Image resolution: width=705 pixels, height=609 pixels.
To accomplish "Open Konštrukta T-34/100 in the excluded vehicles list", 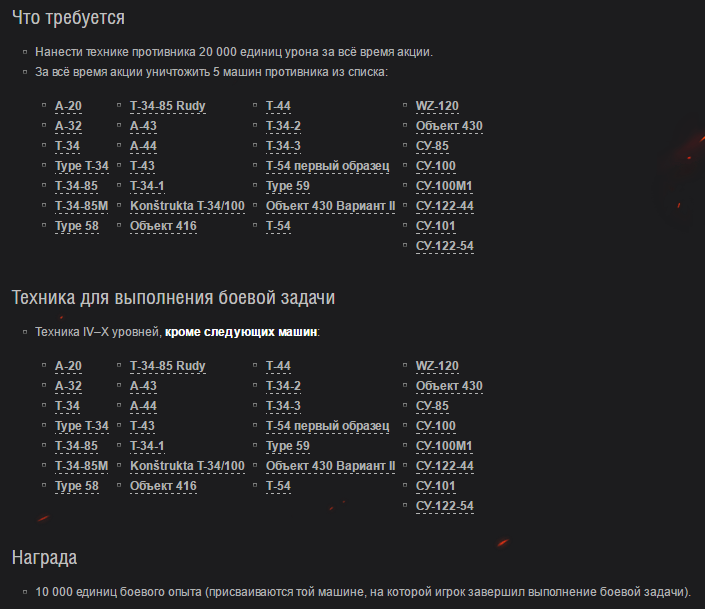I will pyautogui.click(x=187, y=466).
